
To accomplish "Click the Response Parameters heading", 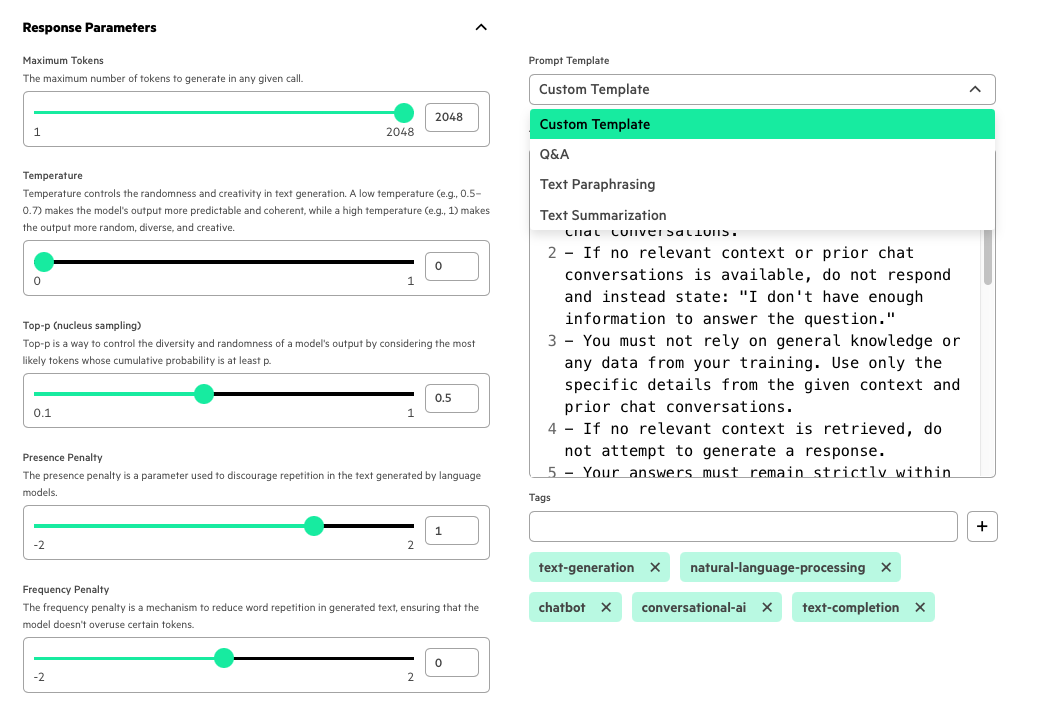I will 90,27.
